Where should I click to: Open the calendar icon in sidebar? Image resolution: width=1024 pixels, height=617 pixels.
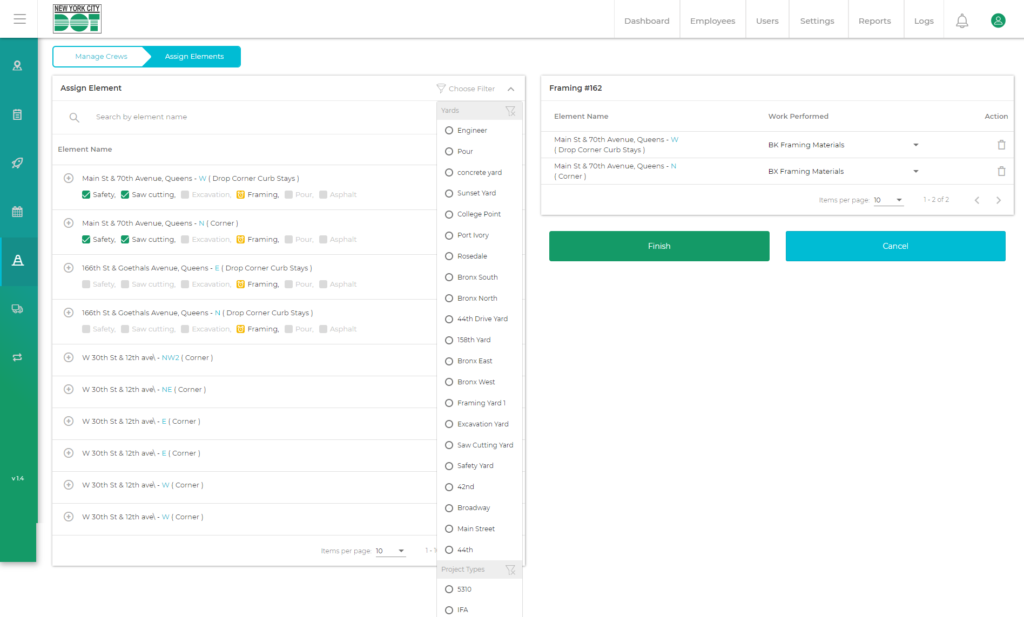pyautogui.click(x=17, y=212)
